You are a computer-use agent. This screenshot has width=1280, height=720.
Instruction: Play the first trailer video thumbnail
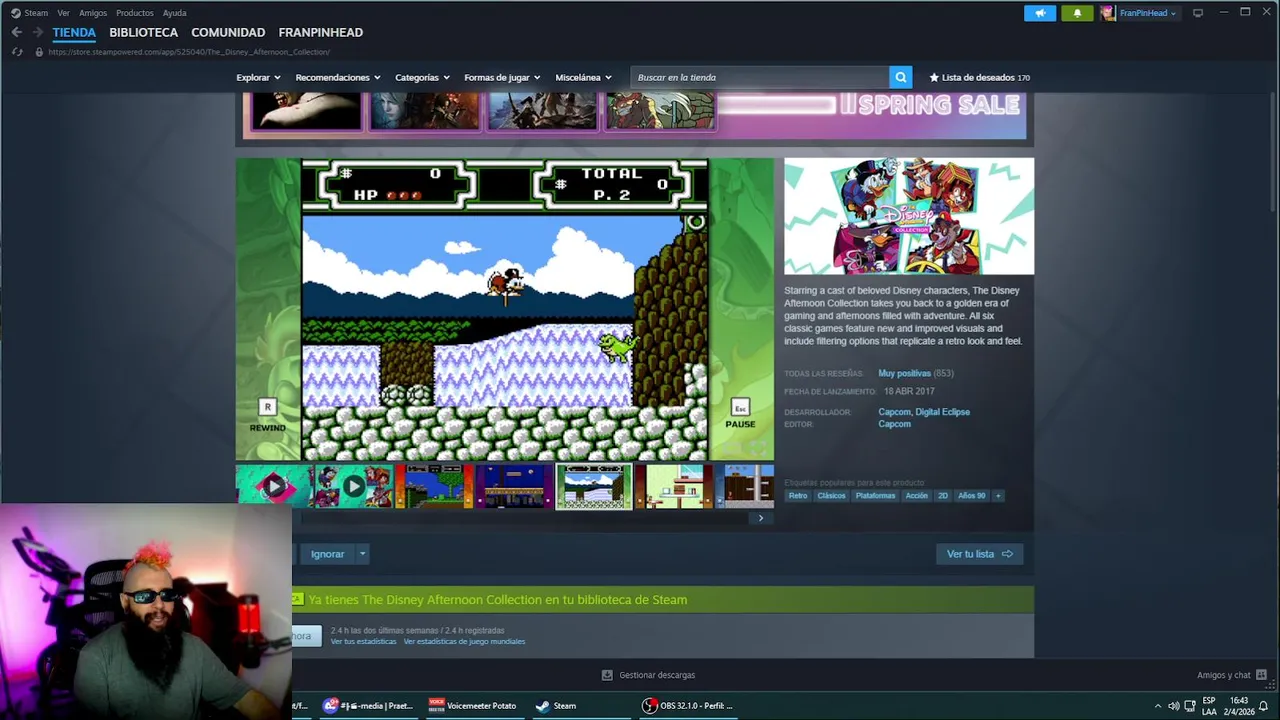[x=274, y=487]
